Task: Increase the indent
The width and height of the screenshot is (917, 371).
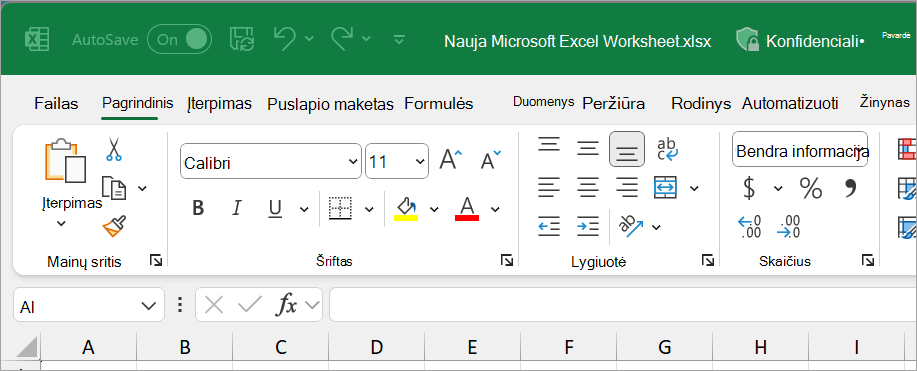Action: (588, 226)
